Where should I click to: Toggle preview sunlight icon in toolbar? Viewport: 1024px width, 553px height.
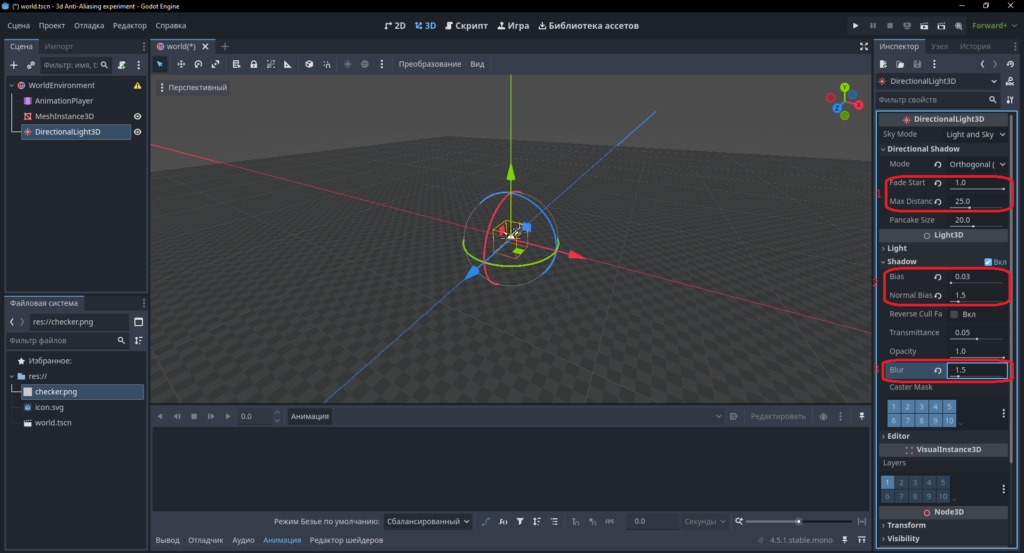pyautogui.click(x=347, y=64)
